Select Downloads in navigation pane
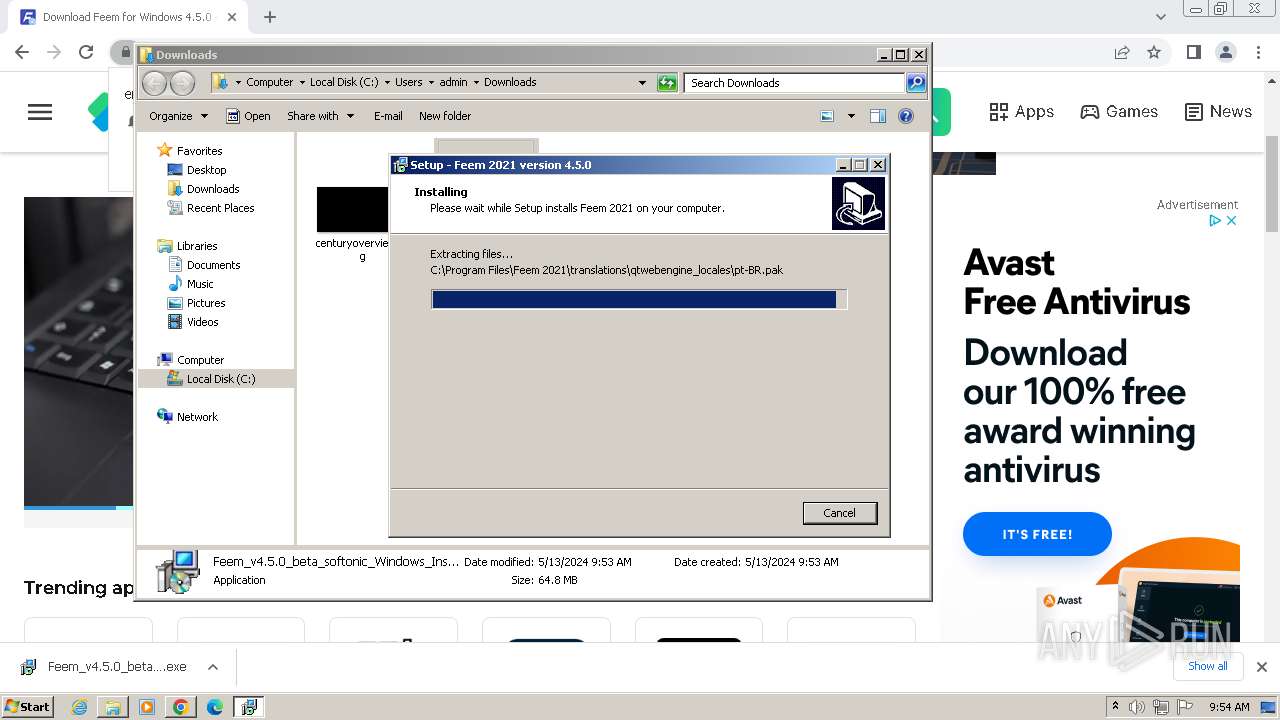 tap(213, 189)
